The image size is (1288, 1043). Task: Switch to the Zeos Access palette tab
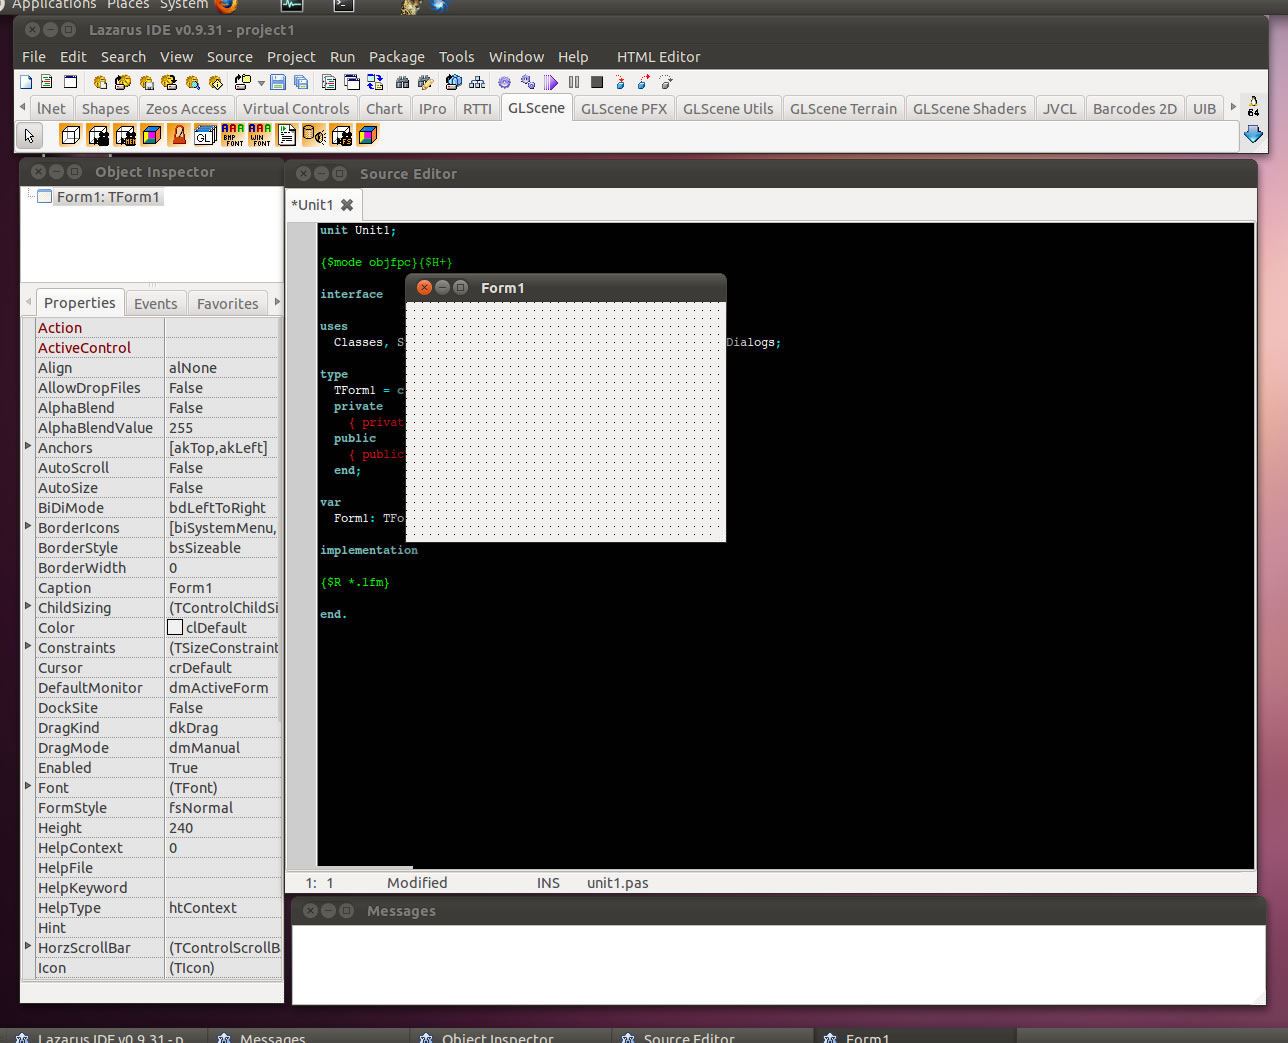pos(186,109)
